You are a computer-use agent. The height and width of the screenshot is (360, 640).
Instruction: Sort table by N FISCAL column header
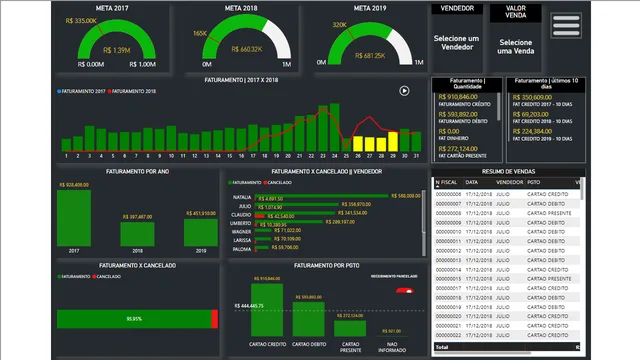[x=446, y=182]
